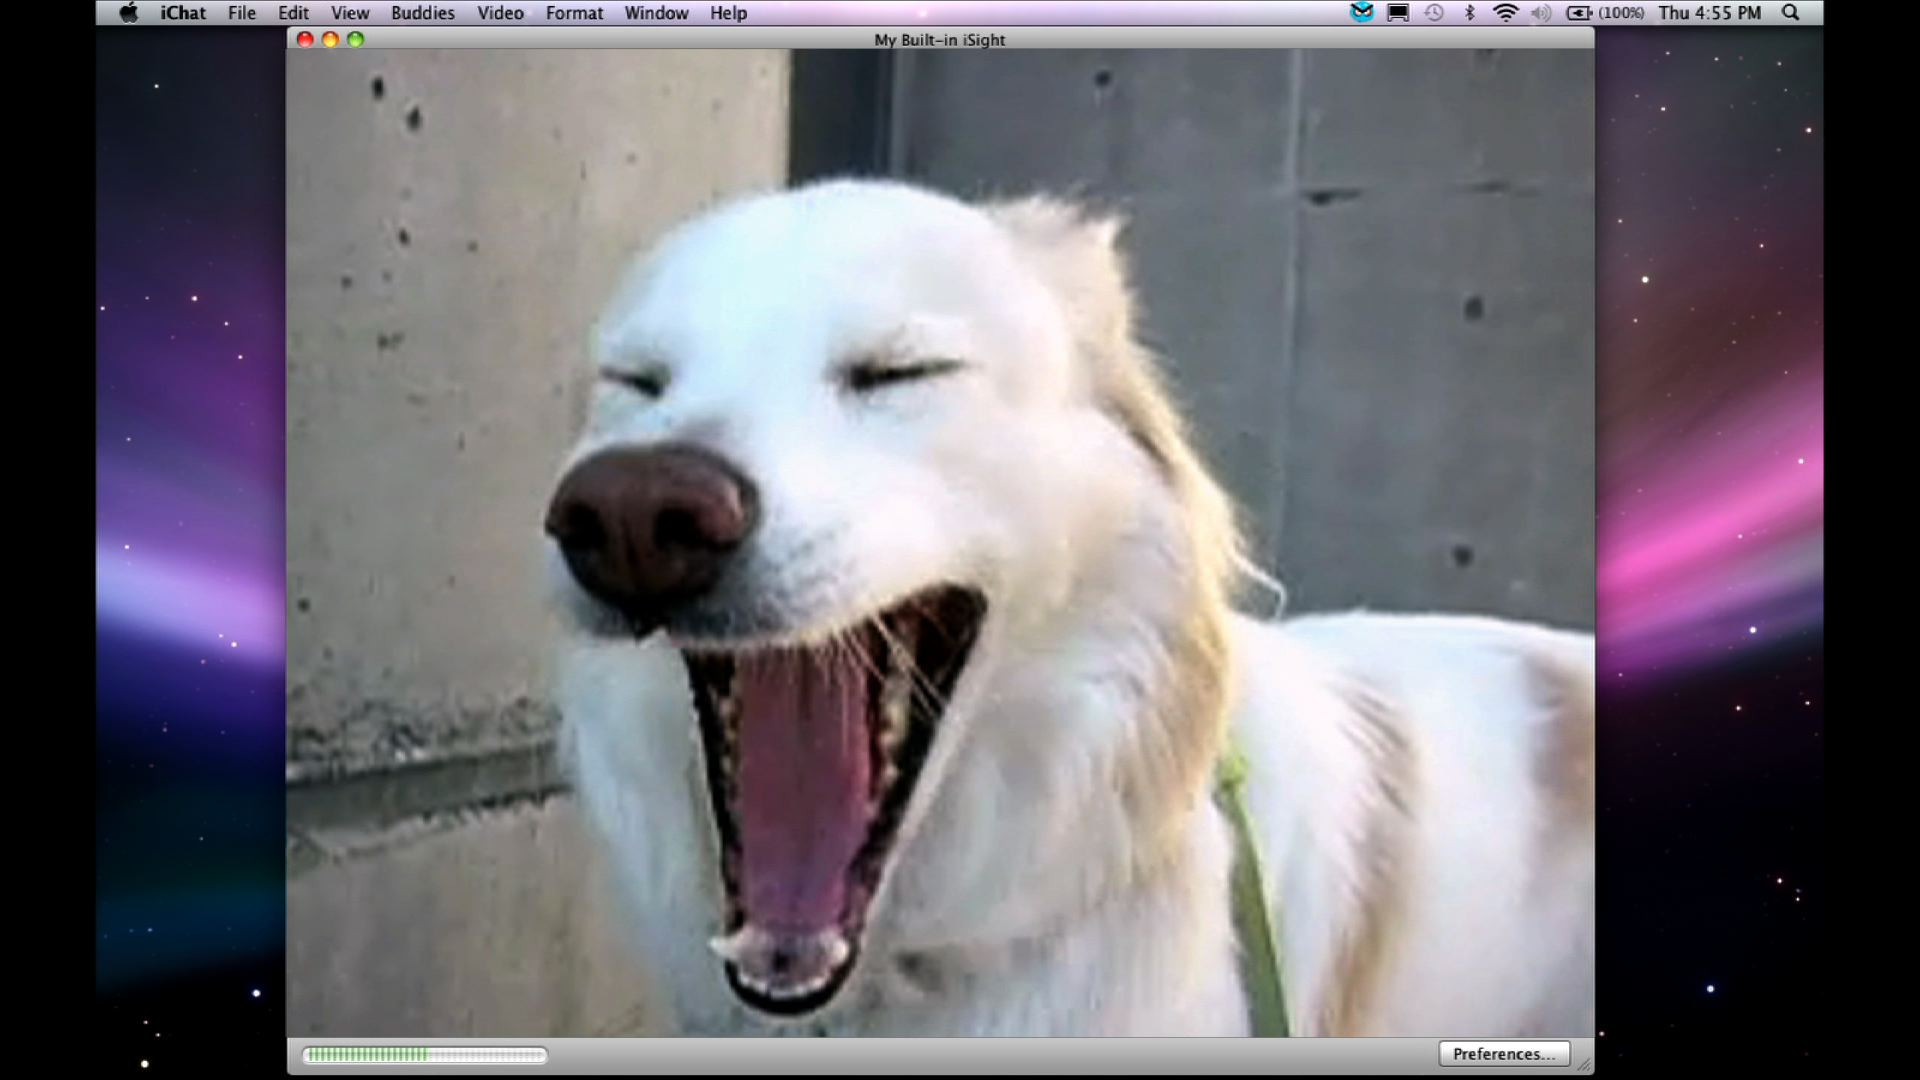Open the Video menu
Image resolution: width=1920 pixels, height=1080 pixels.
coord(500,13)
